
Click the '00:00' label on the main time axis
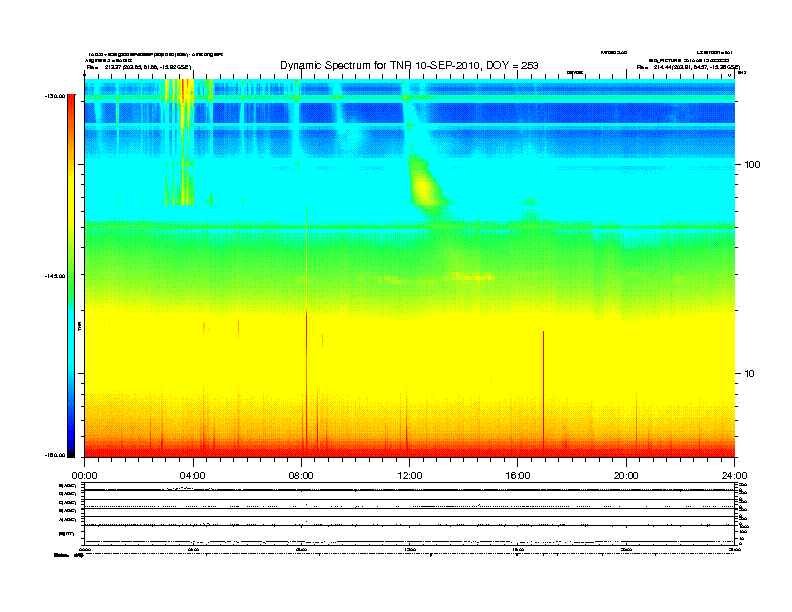[x=84, y=476]
